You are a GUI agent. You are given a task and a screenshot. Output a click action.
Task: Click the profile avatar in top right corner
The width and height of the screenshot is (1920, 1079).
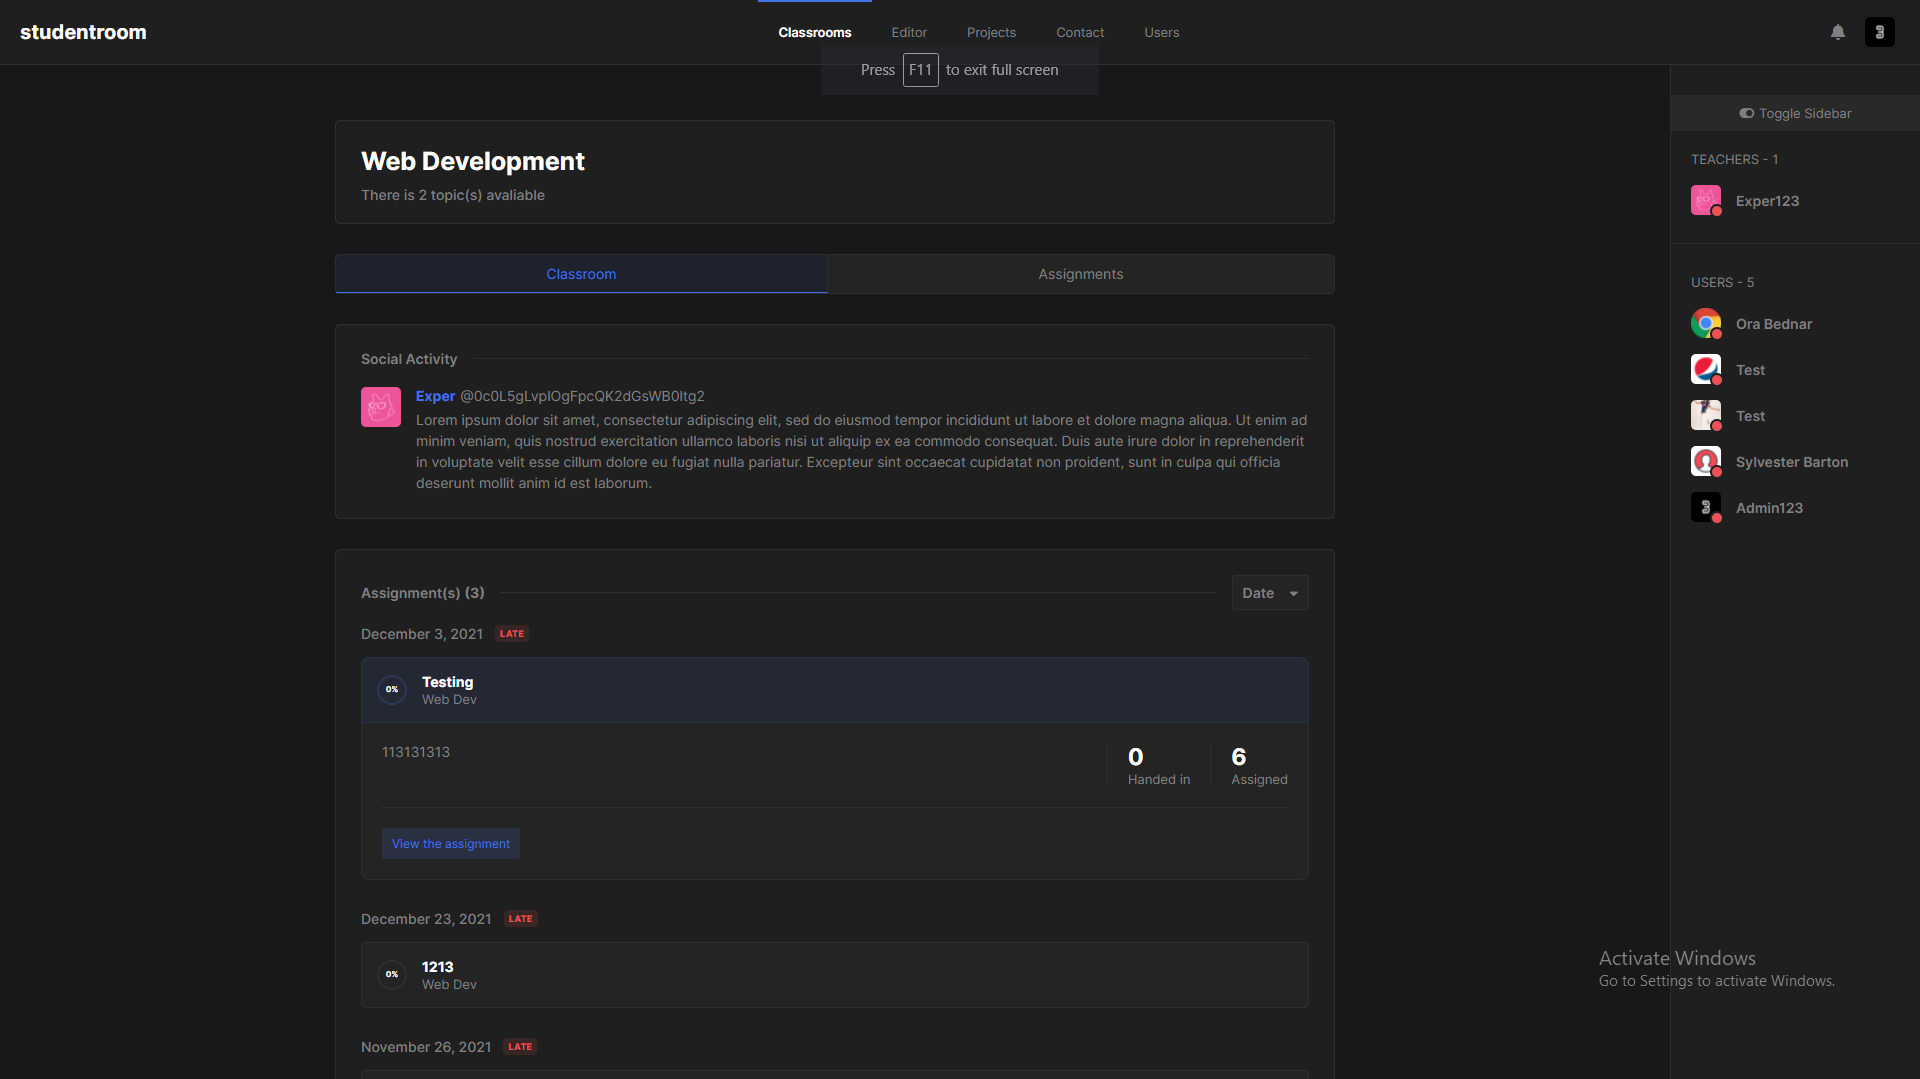tap(1880, 31)
